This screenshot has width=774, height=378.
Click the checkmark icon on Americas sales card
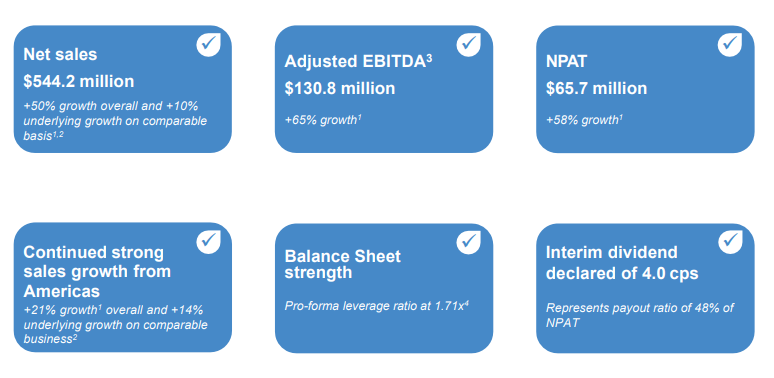pos(208,242)
